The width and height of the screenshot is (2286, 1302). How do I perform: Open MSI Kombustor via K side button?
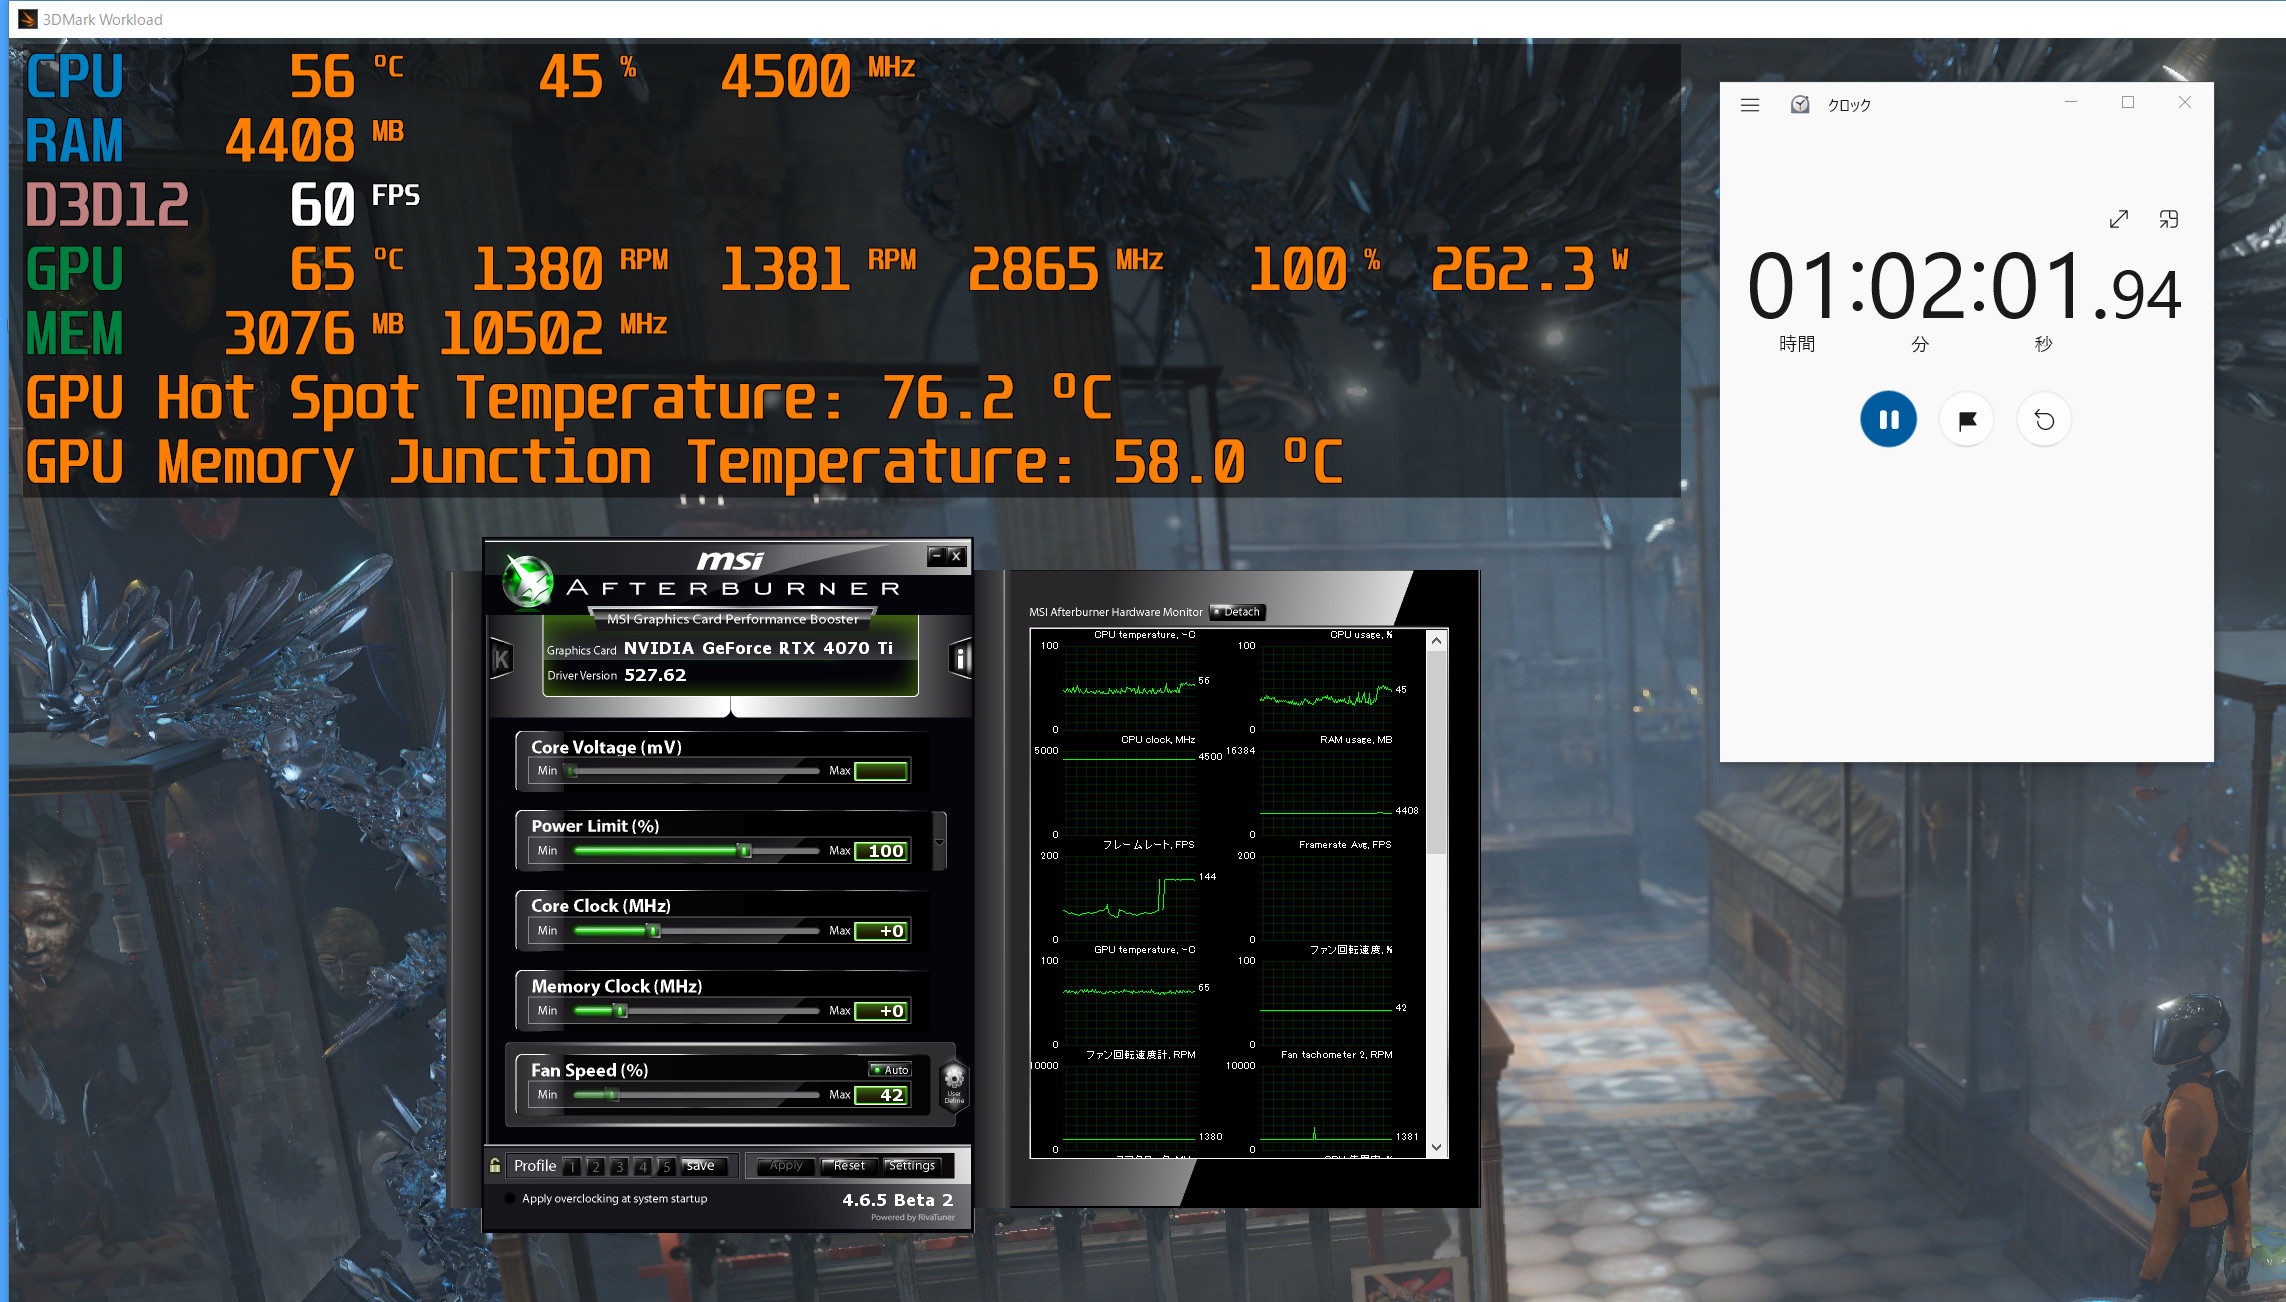coord(502,659)
